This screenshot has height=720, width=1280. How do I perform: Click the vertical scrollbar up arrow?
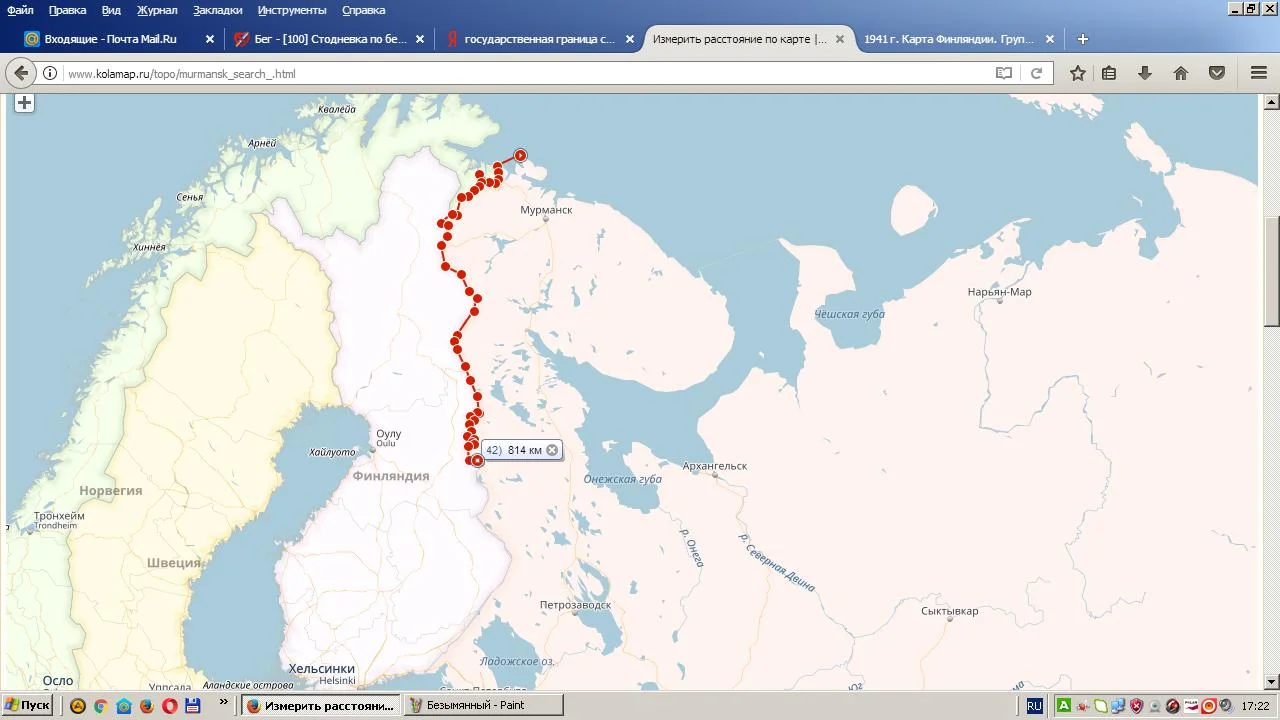point(1271,102)
